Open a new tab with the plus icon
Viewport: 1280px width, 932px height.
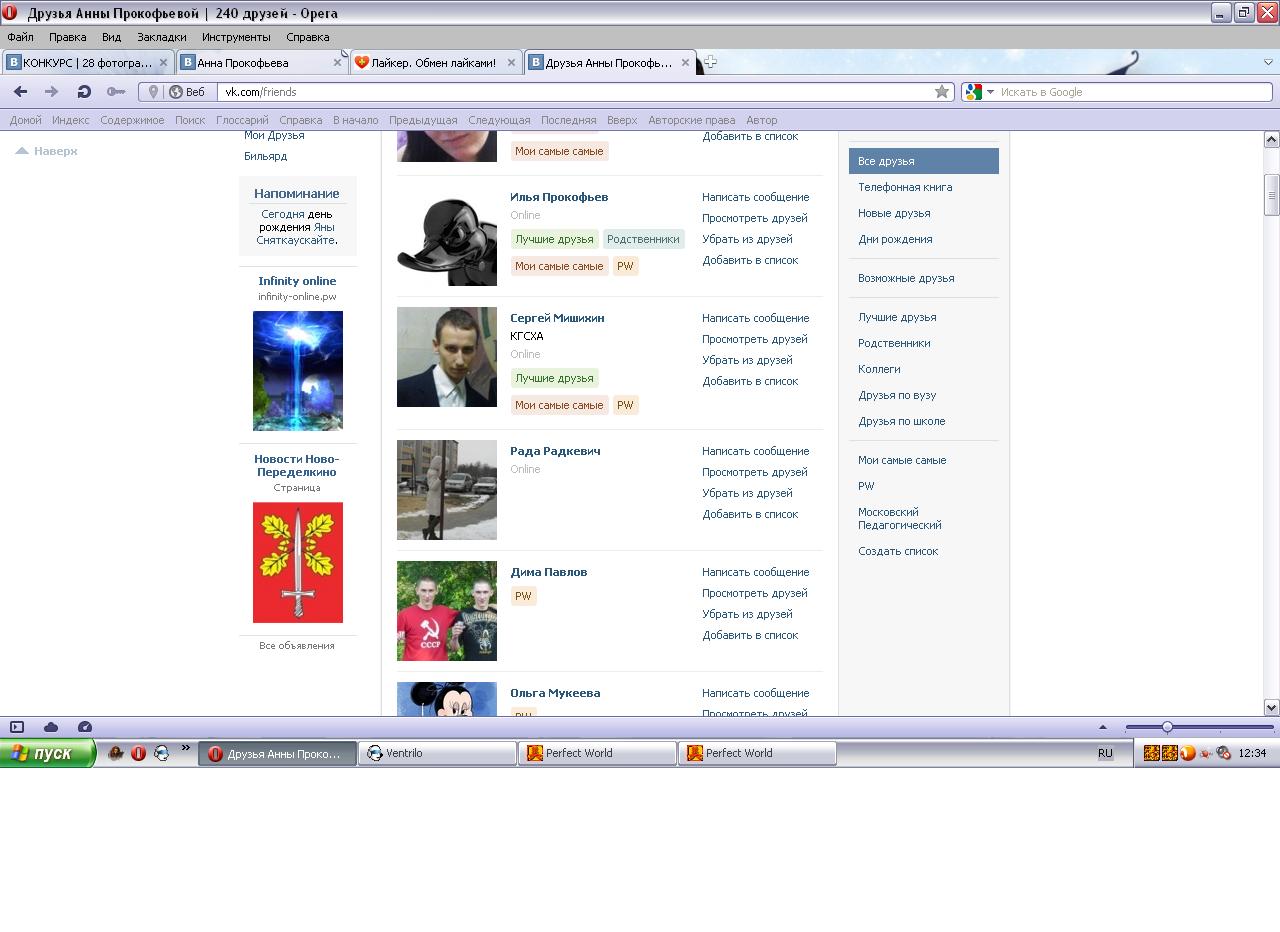710,62
